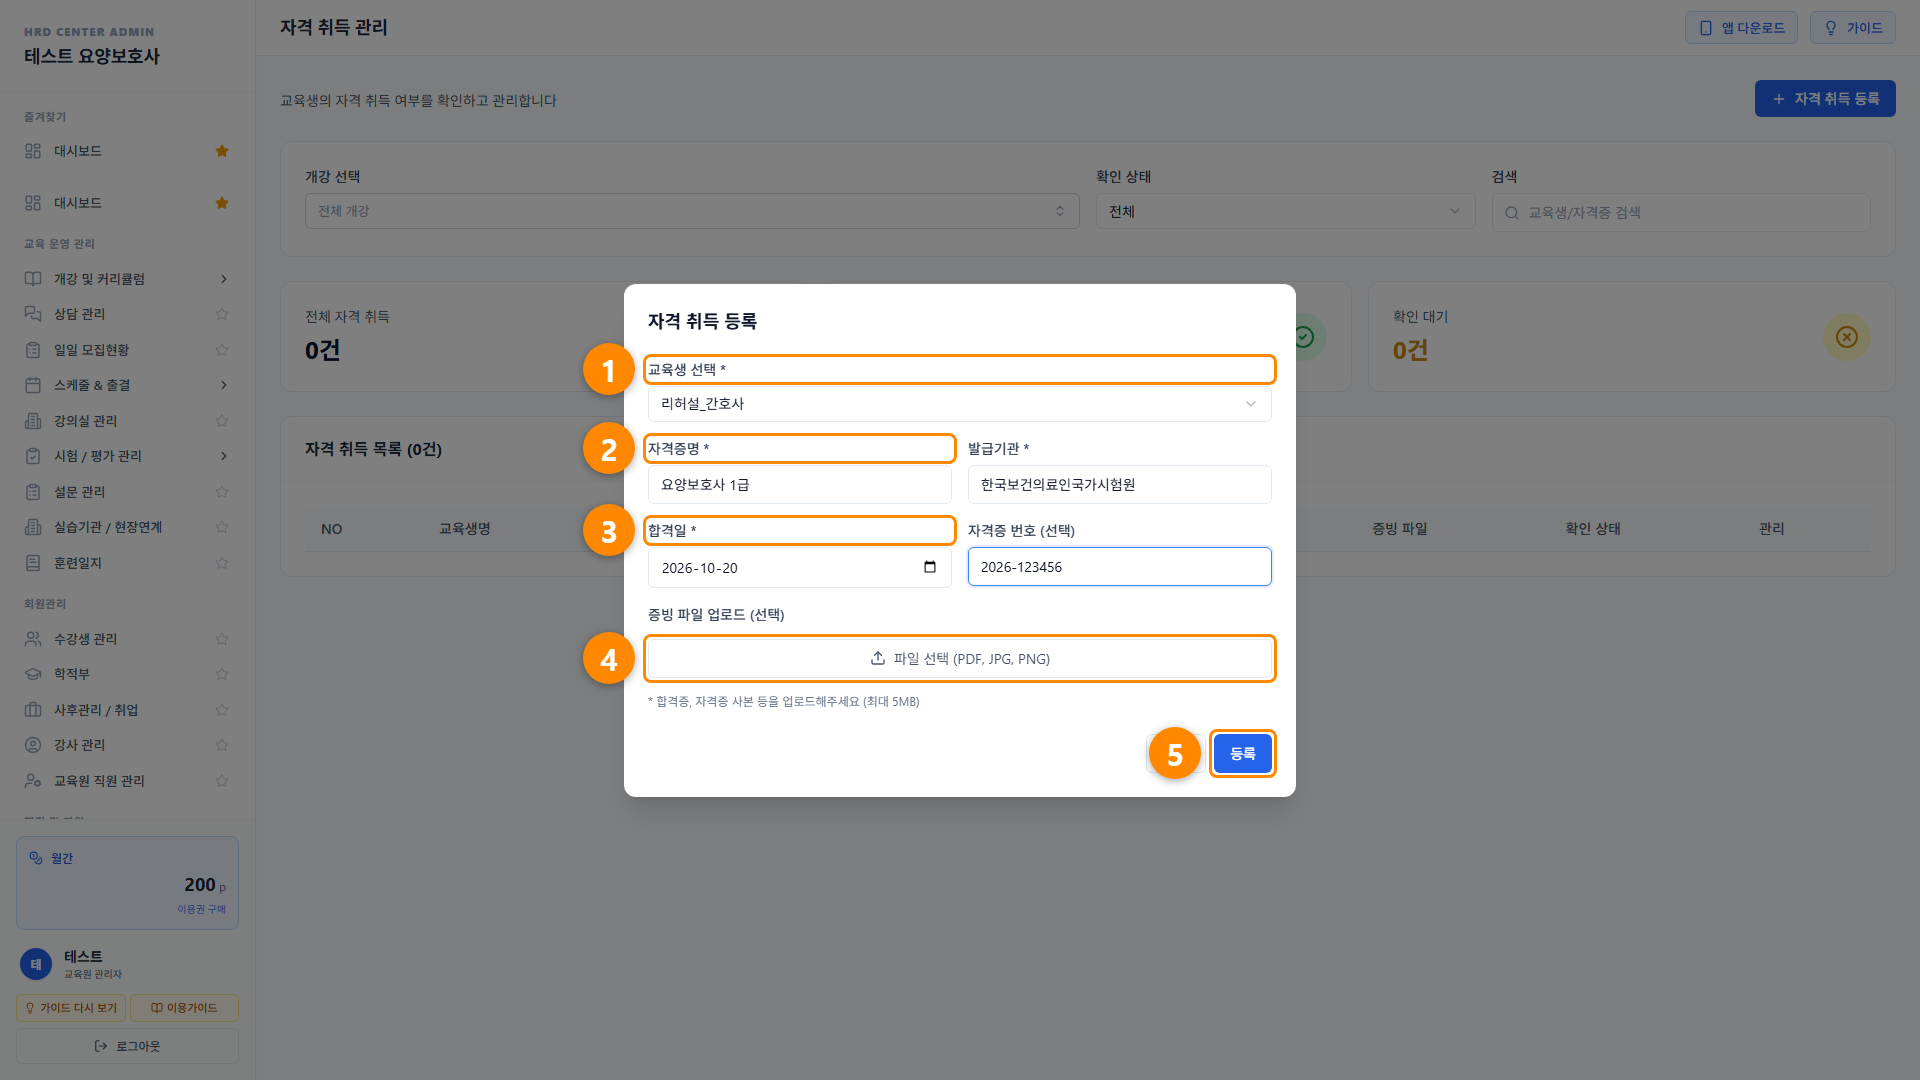Click the search magnifier icon in 검색
1920x1080 pixels.
point(1512,213)
